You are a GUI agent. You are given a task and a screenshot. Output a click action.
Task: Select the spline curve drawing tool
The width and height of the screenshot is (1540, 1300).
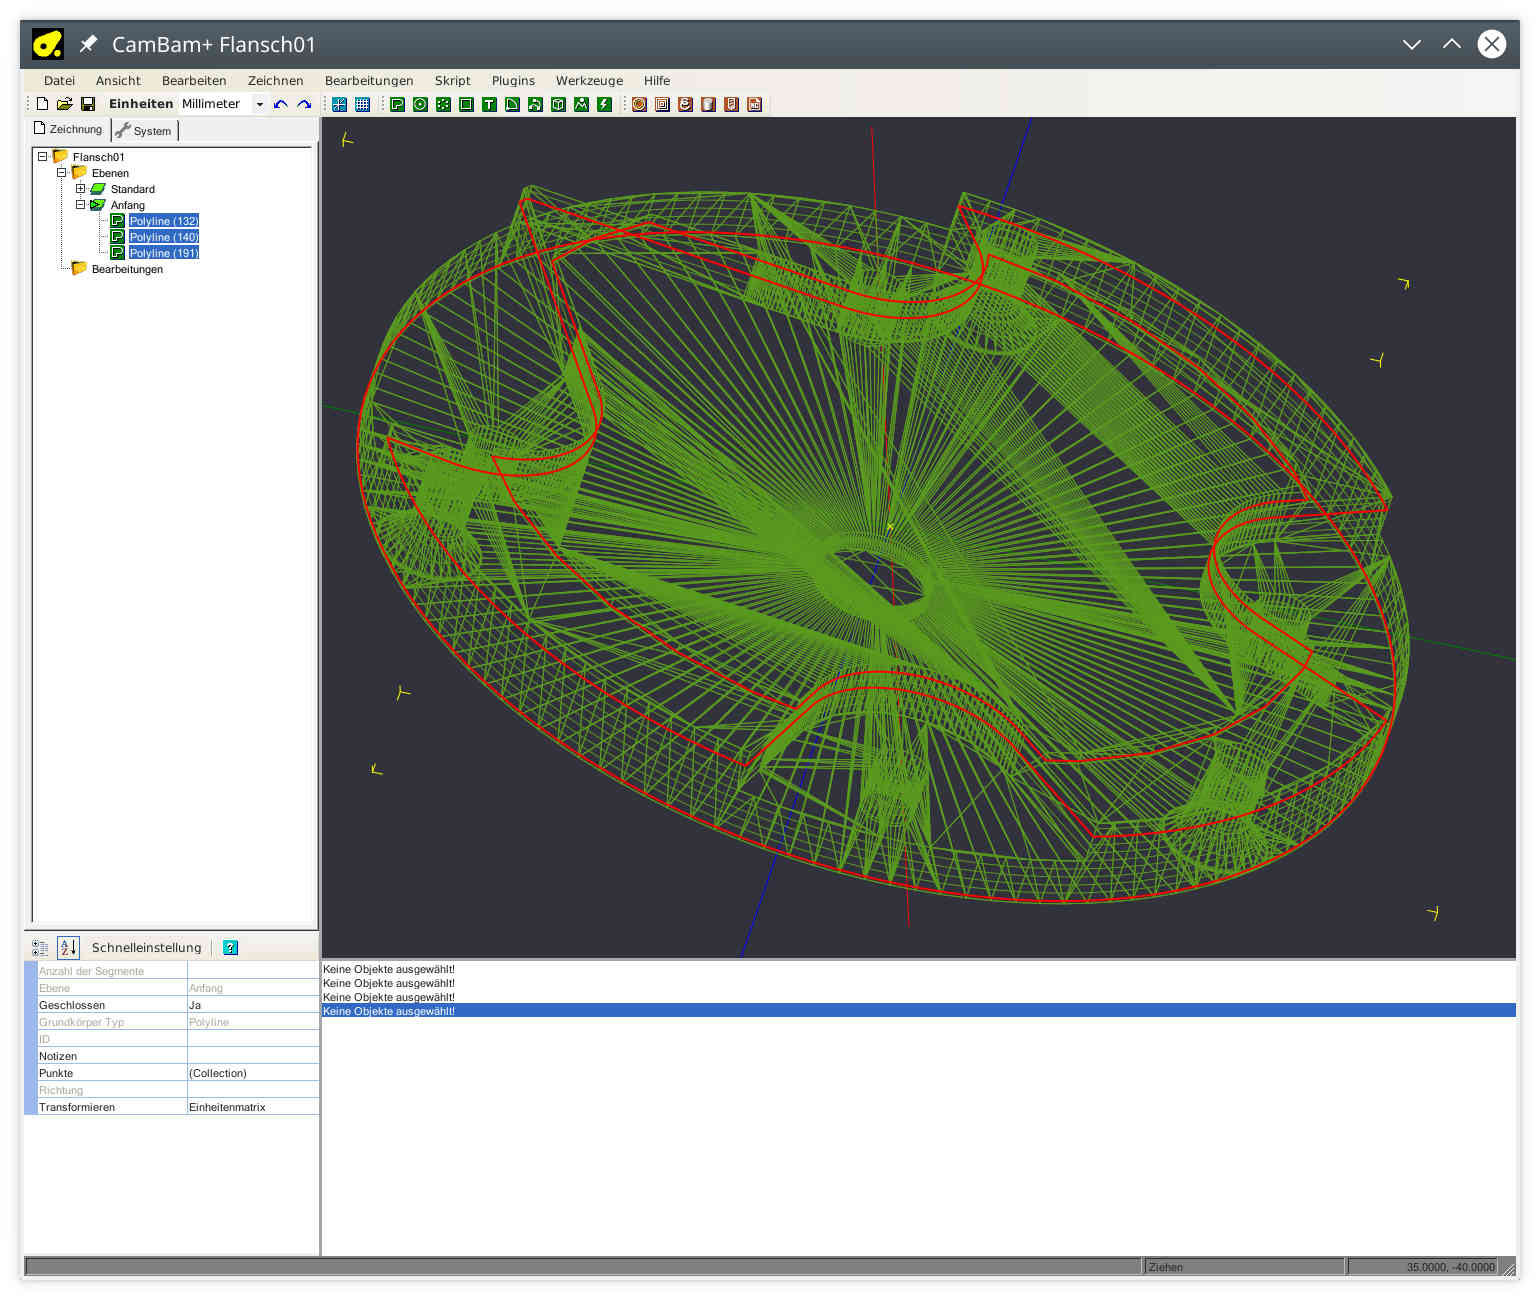[536, 104]
